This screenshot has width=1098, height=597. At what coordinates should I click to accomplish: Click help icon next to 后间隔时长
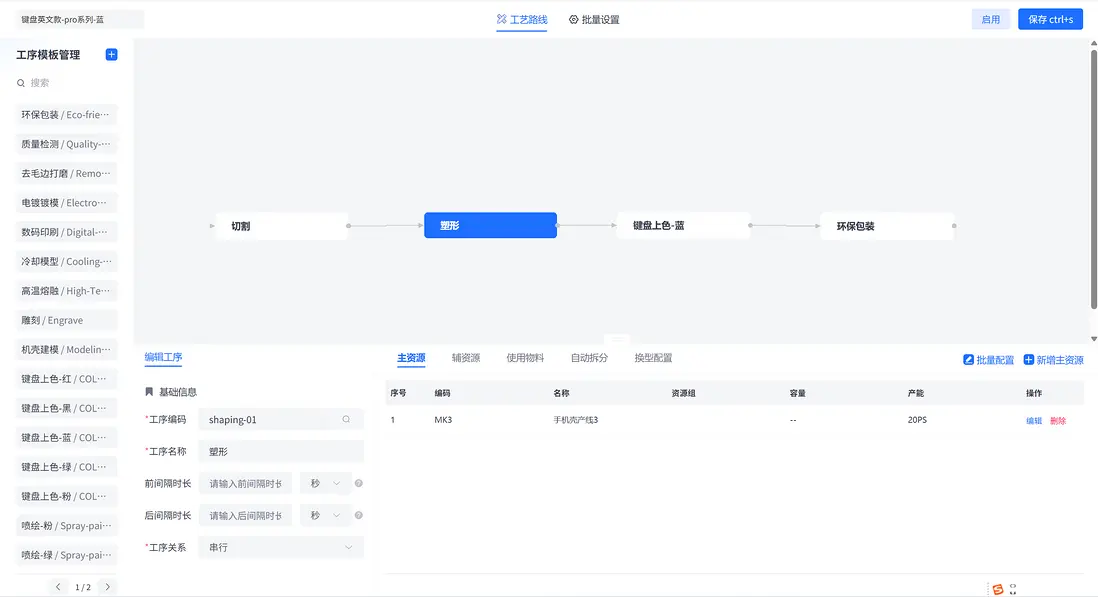[359, 515]
